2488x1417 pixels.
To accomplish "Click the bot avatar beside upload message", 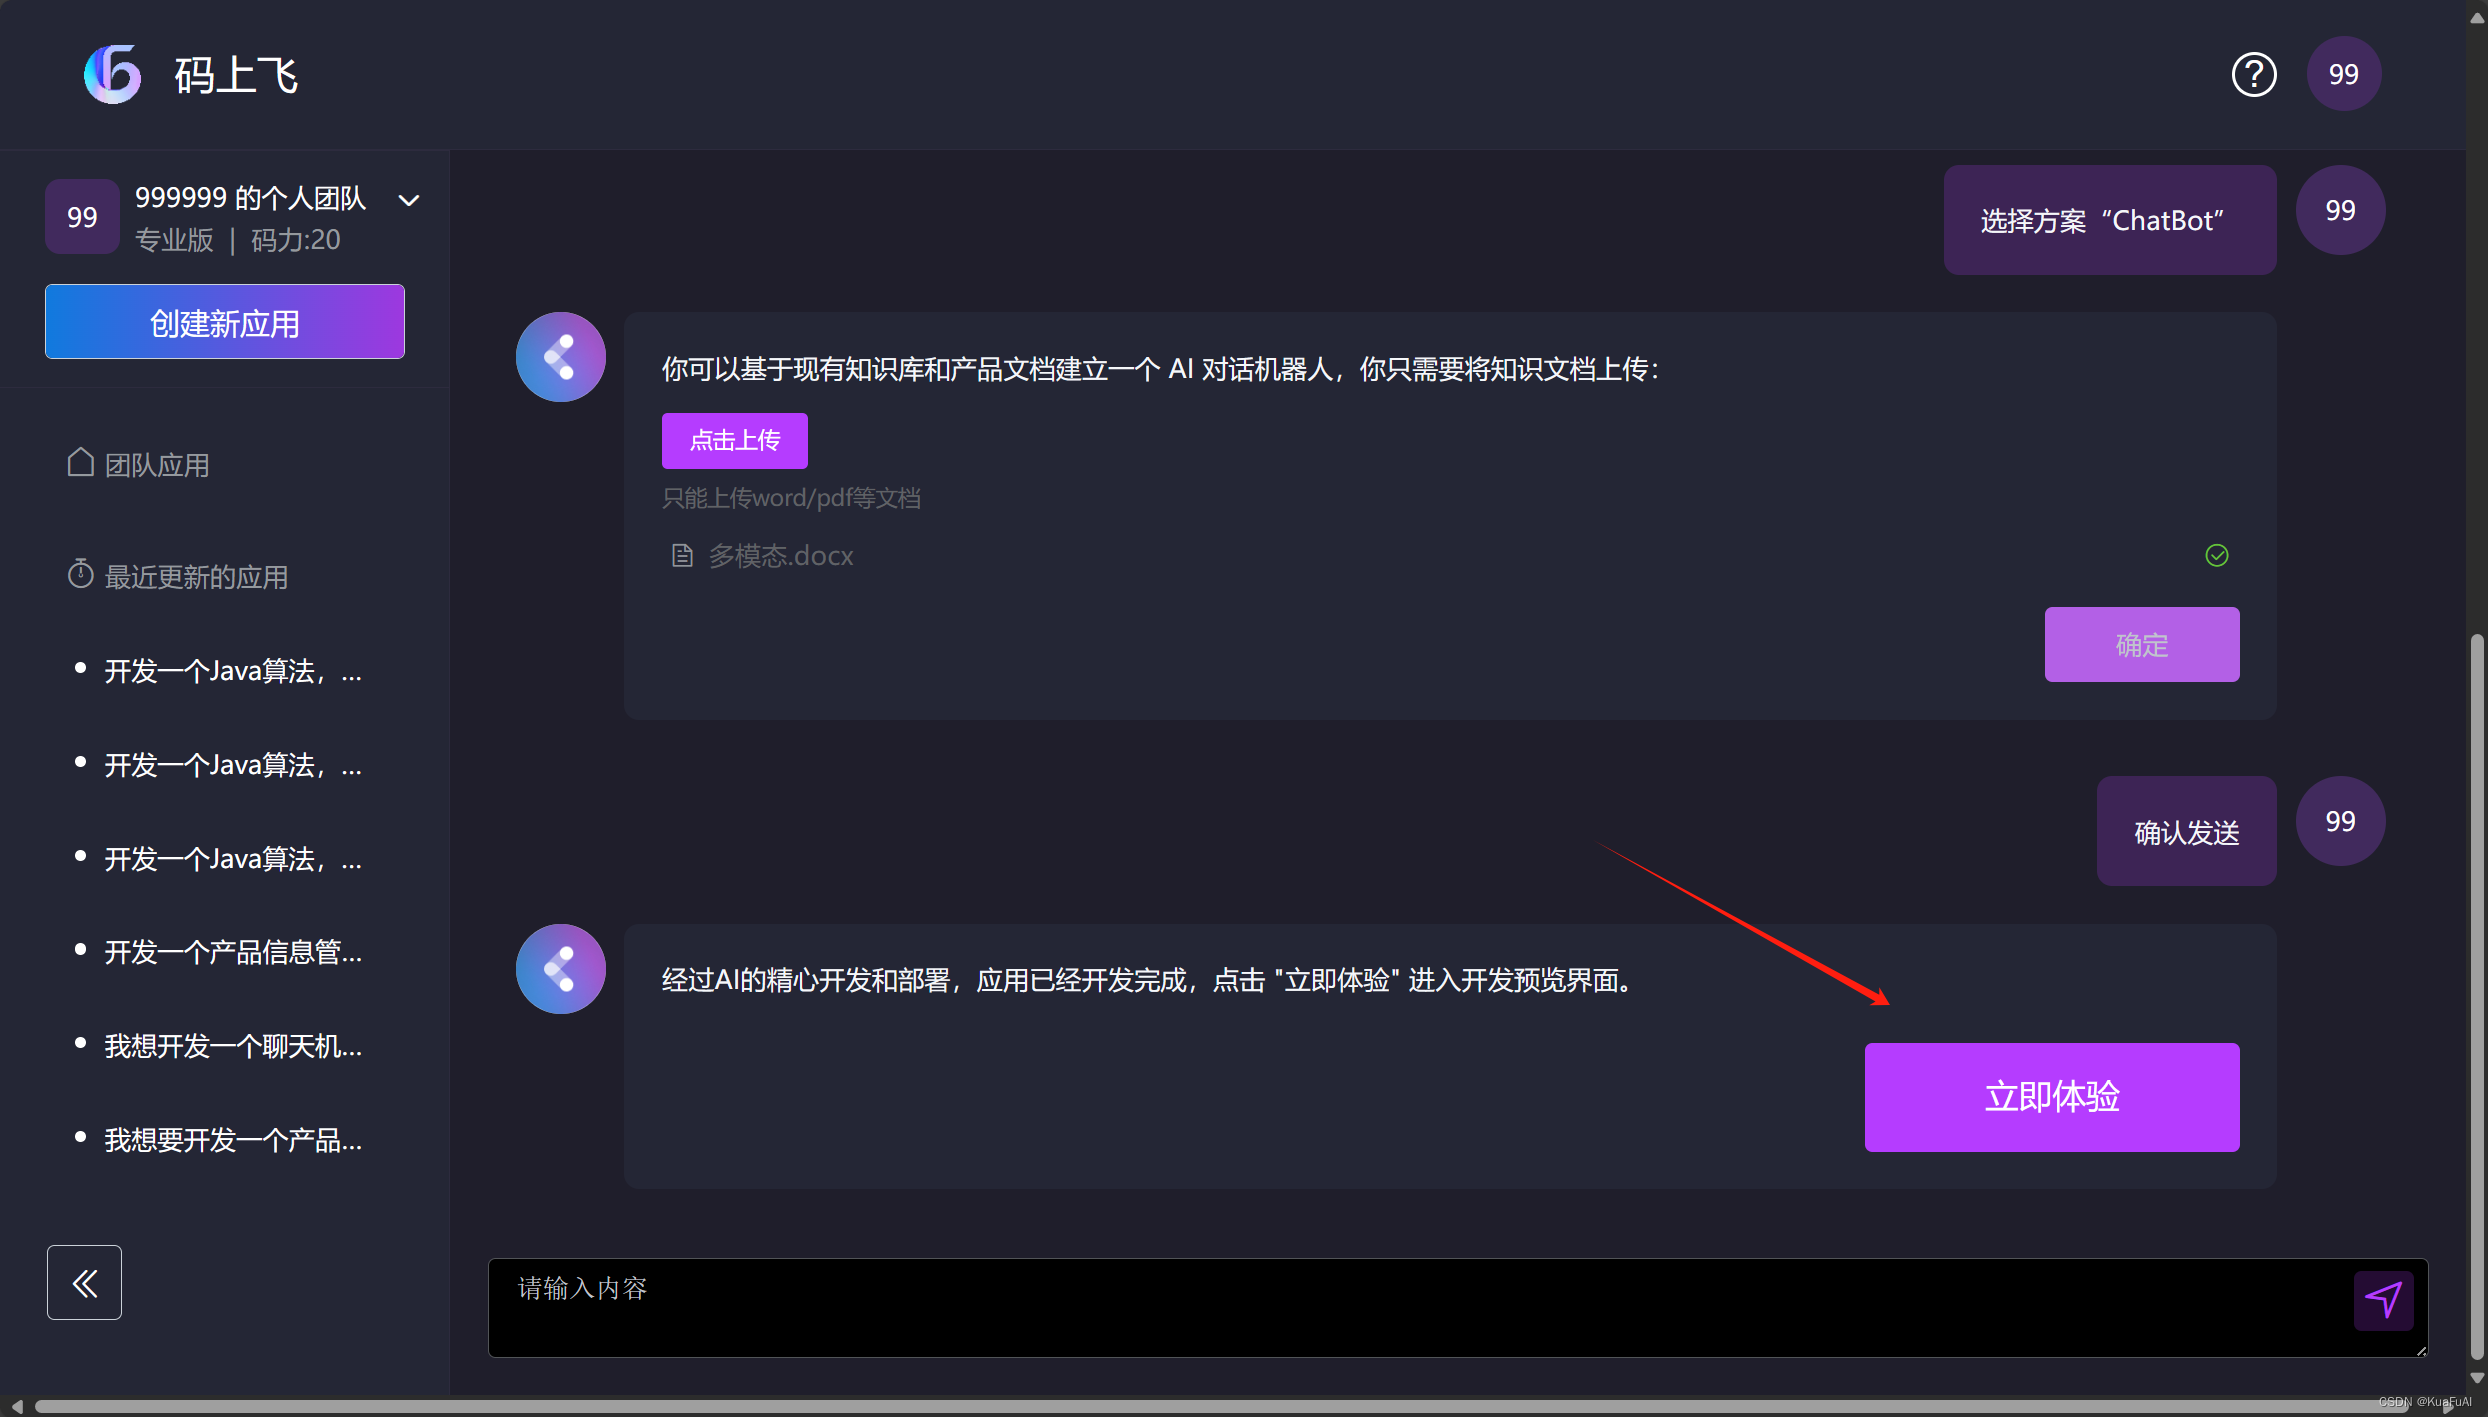I will pyautogui.click(x=560, y=357).
